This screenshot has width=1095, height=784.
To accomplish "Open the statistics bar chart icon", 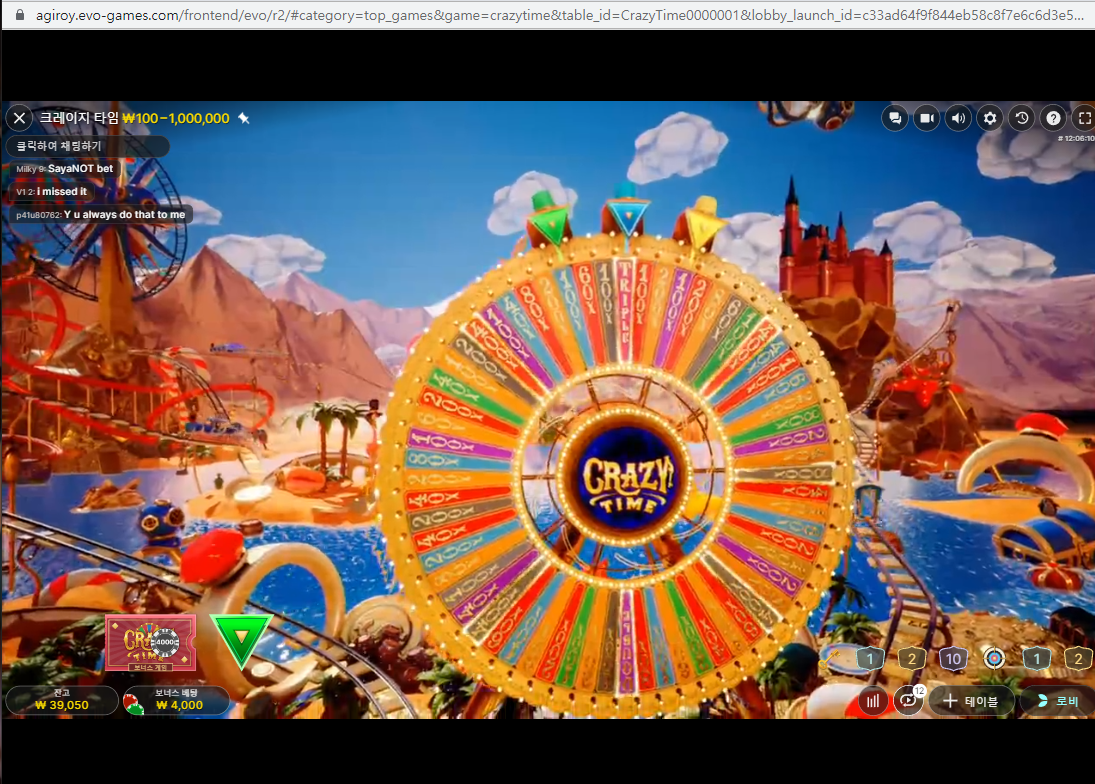I will tap(873, 701).
